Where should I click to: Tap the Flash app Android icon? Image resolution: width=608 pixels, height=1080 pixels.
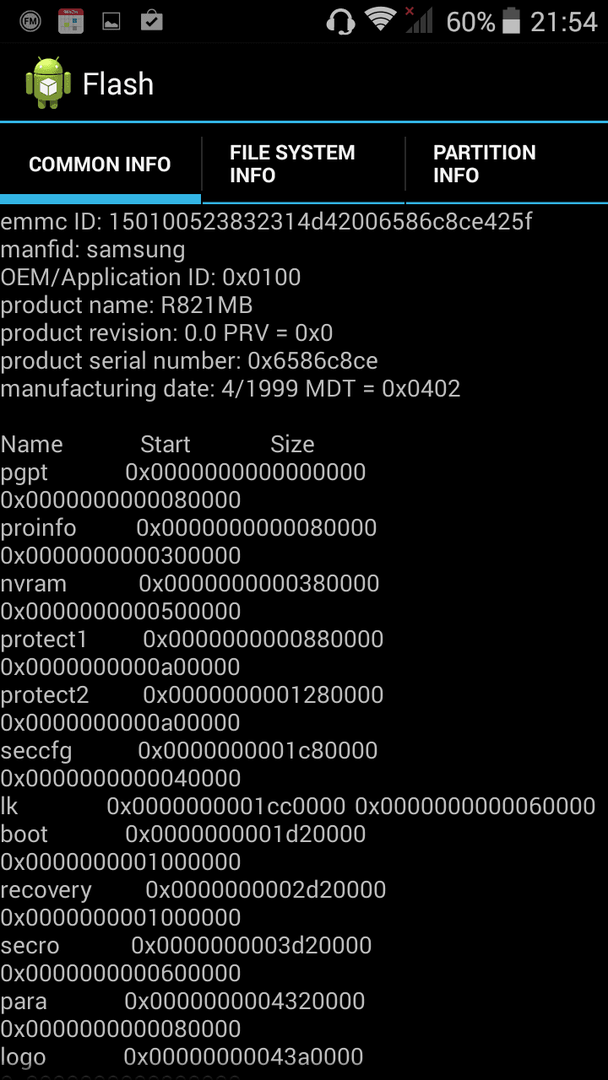[x=48, y=83]
